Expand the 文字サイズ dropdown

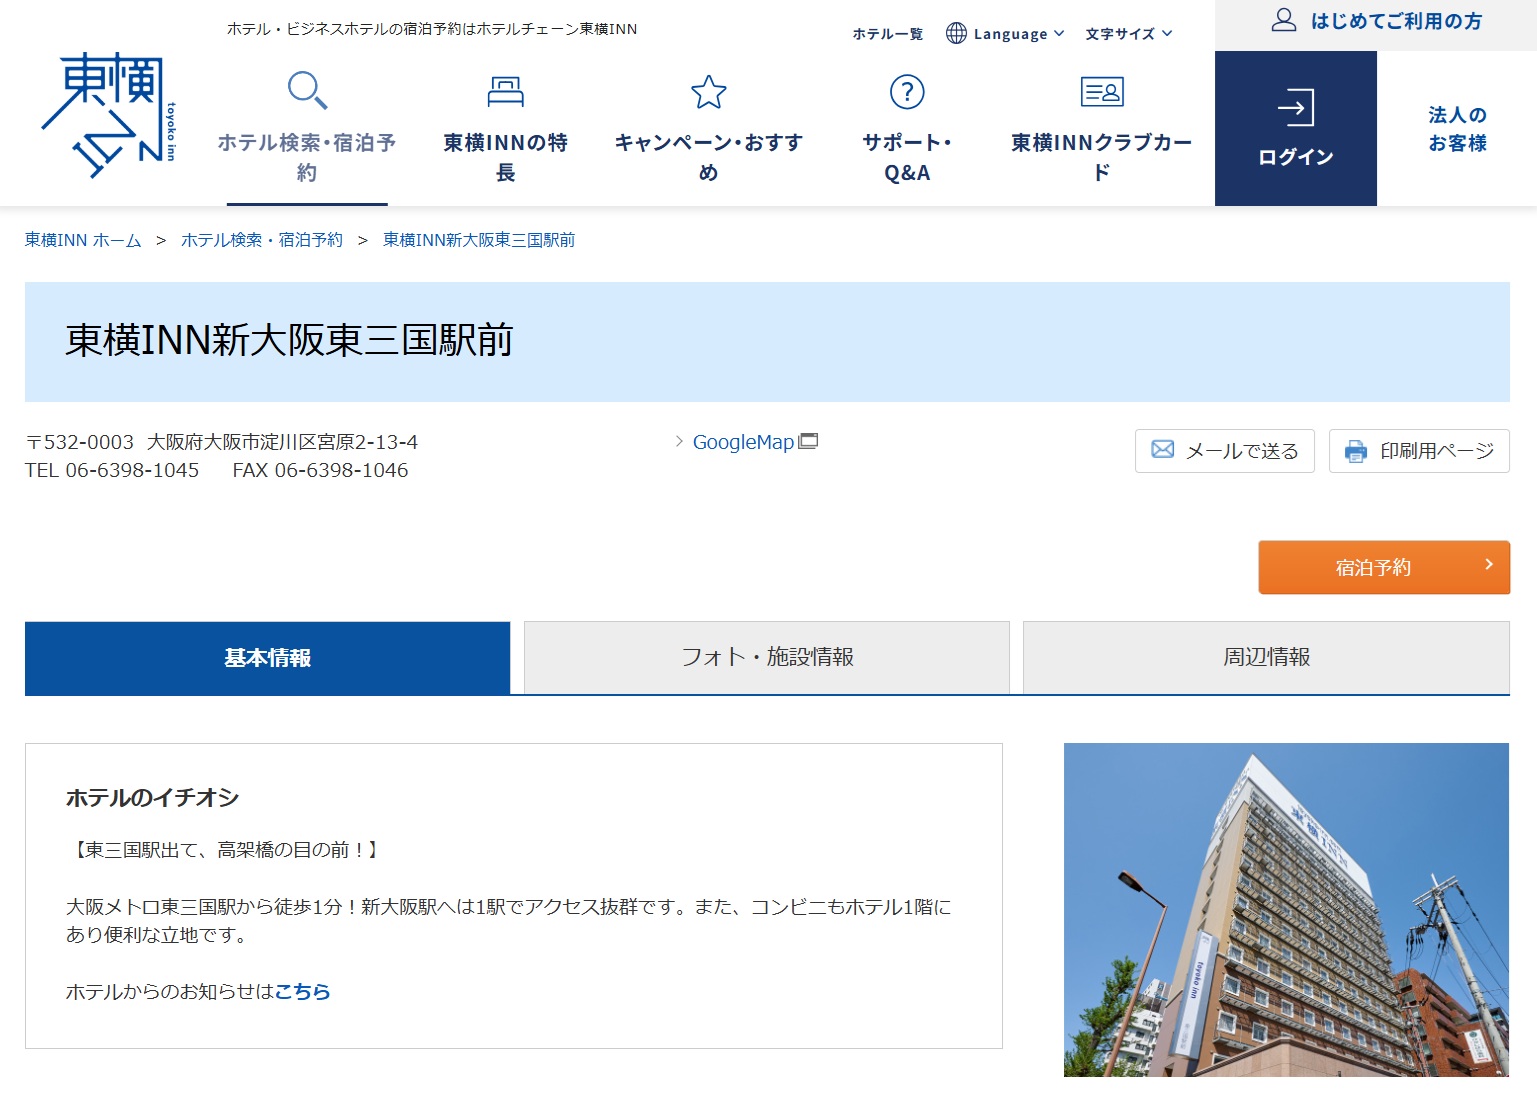[x=1129, y=34]
